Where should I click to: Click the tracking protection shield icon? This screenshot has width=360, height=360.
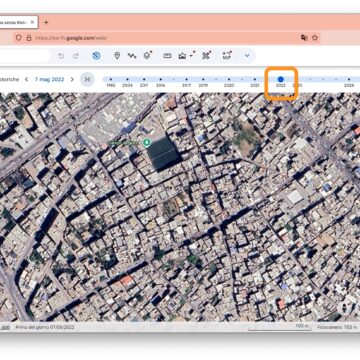coord(19,38)
